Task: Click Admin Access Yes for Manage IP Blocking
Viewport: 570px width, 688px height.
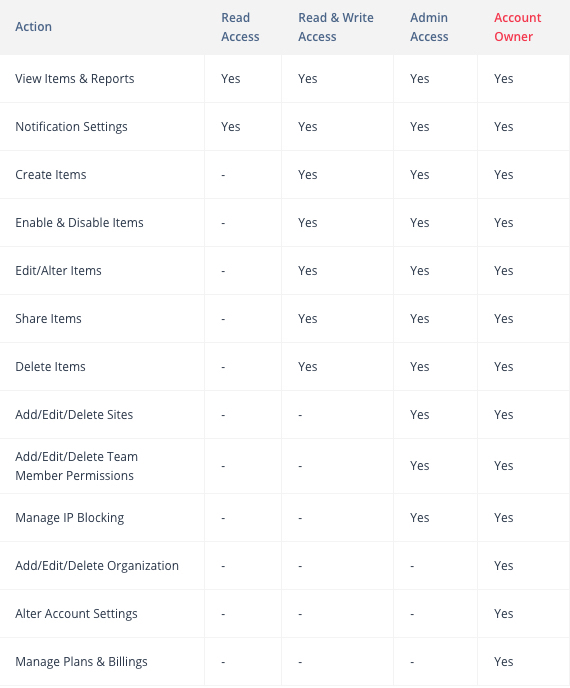Action: pyautogui.click(x=419, y=518)
